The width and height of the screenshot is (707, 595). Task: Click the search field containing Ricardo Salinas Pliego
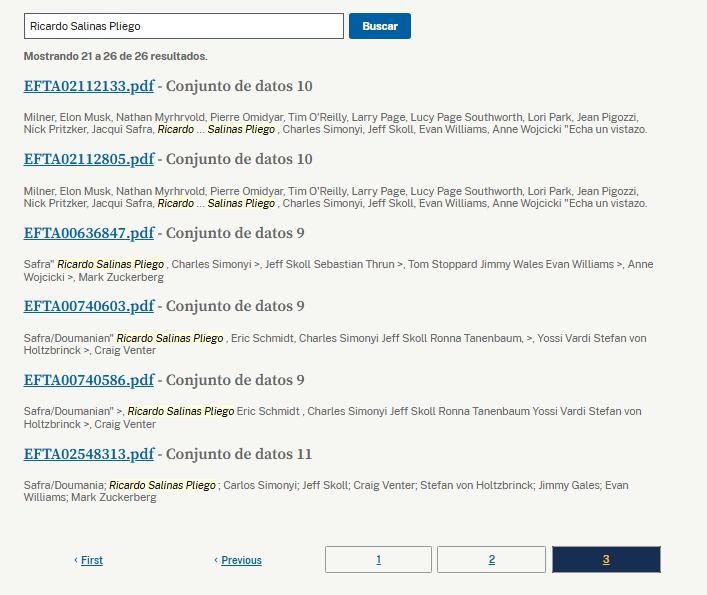(184, 26)
